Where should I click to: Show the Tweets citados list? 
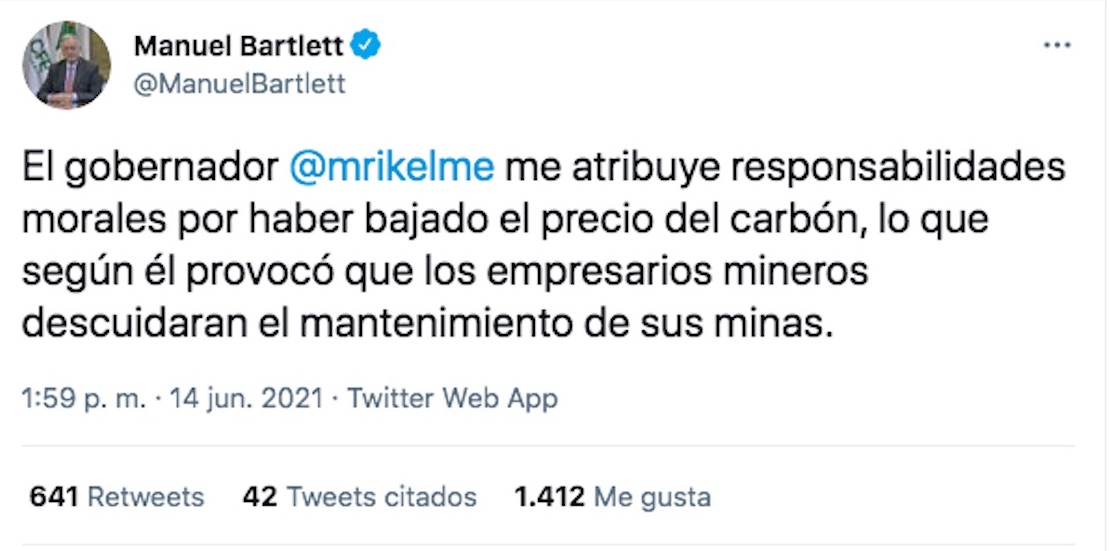pos(381,497)
